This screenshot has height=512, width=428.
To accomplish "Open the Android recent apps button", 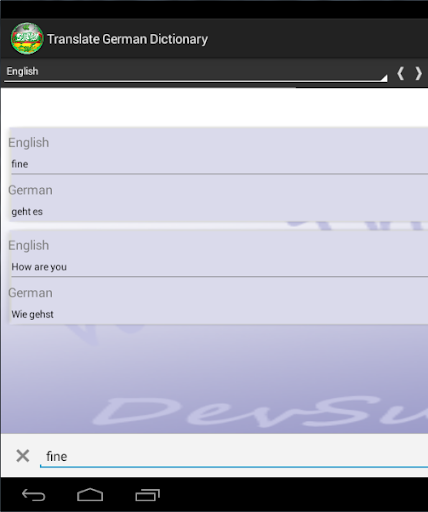I will pyautogui.click(x=147, y=495).
